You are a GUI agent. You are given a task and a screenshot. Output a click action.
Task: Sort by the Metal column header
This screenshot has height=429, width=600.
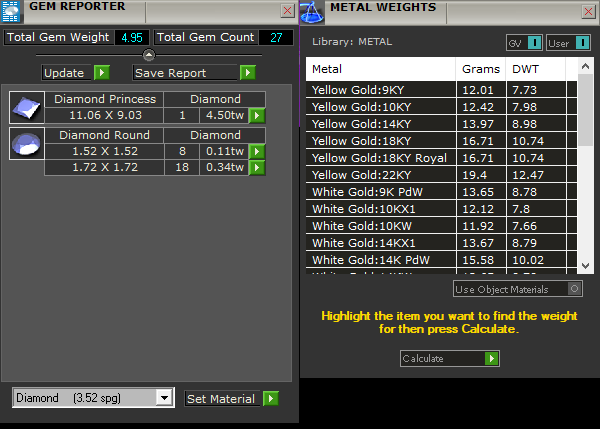pos(380,69)
